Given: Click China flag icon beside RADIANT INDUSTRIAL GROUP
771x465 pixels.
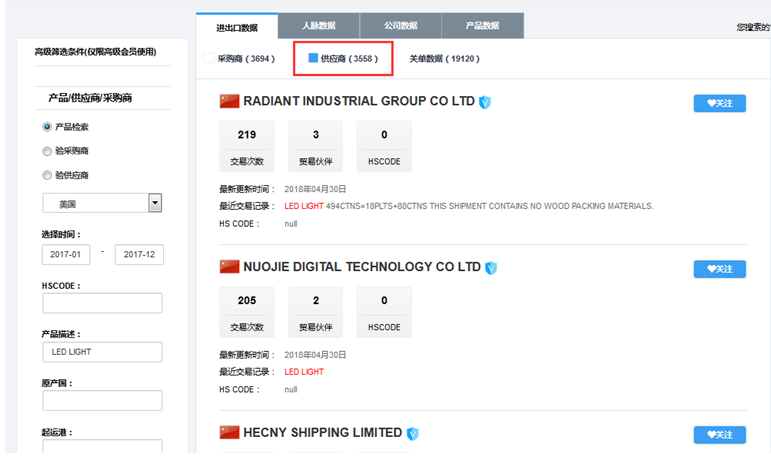Looking at the screenshot, I should point(229,101).
